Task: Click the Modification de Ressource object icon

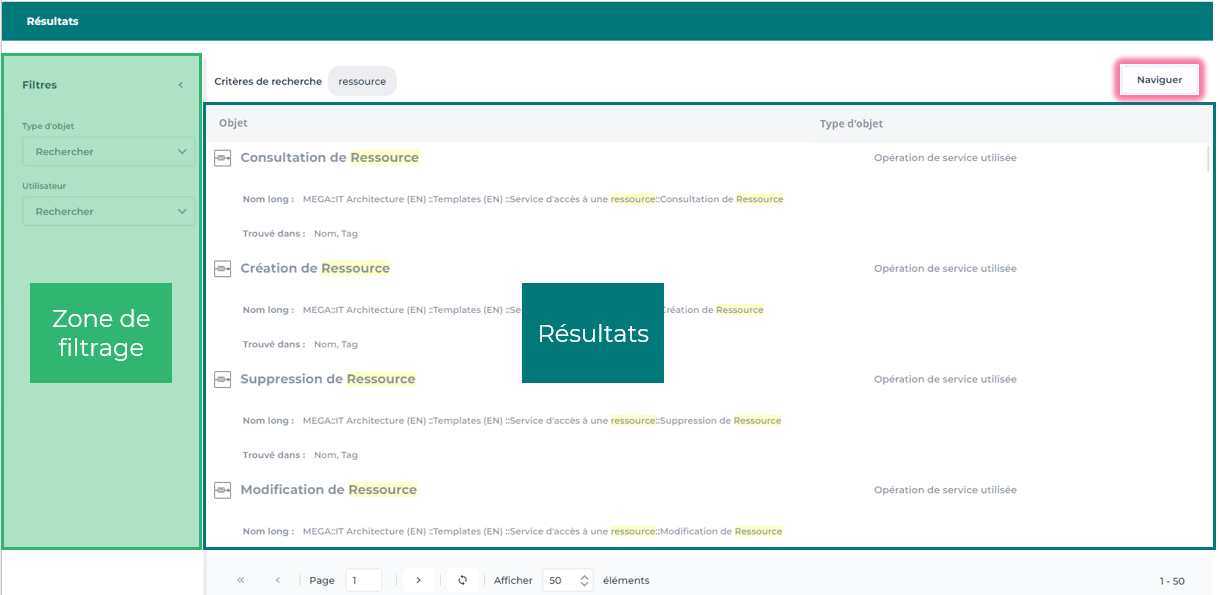Action: coord(223,490)
